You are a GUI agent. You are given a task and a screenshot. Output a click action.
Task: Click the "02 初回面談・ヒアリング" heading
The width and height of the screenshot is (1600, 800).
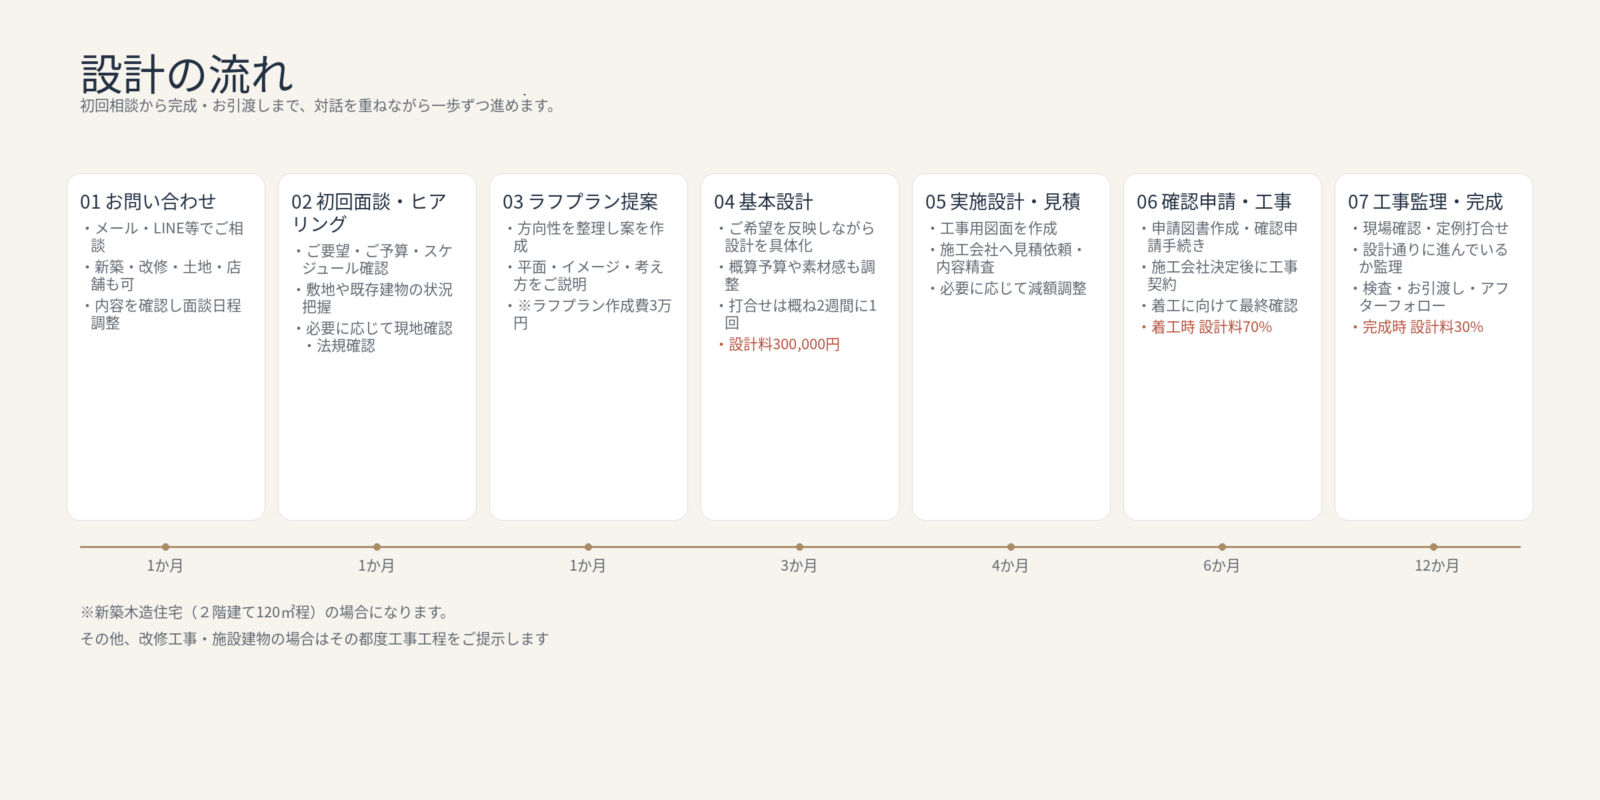(x=368, y=213)
